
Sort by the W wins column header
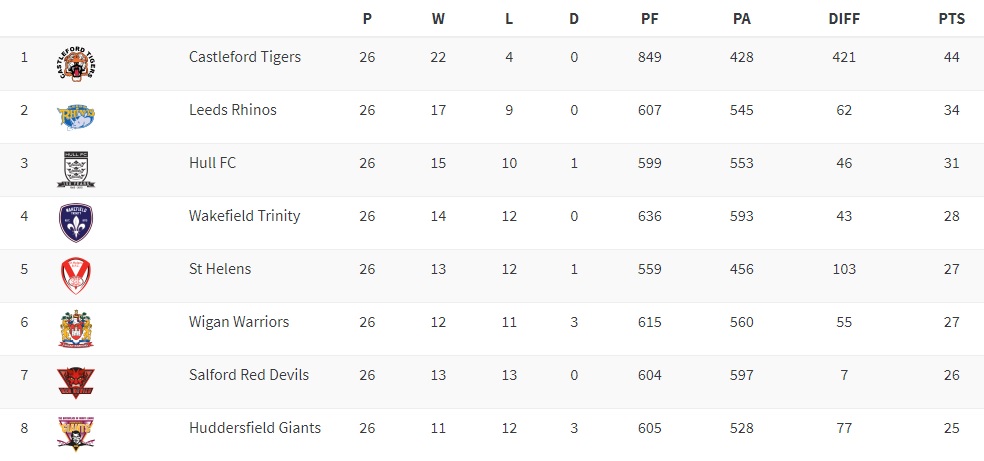tap(438, 19)
